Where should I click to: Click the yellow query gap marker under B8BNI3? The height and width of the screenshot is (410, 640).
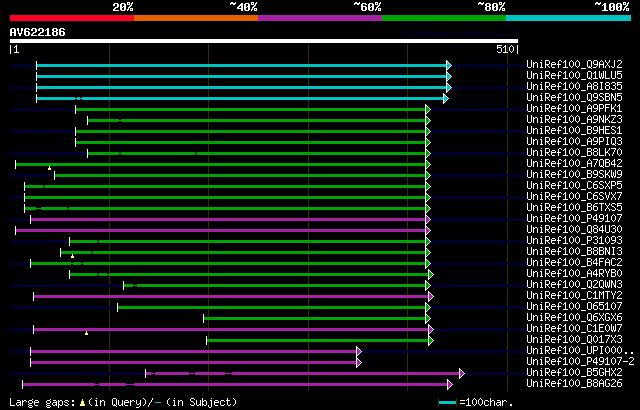point(73,256)
